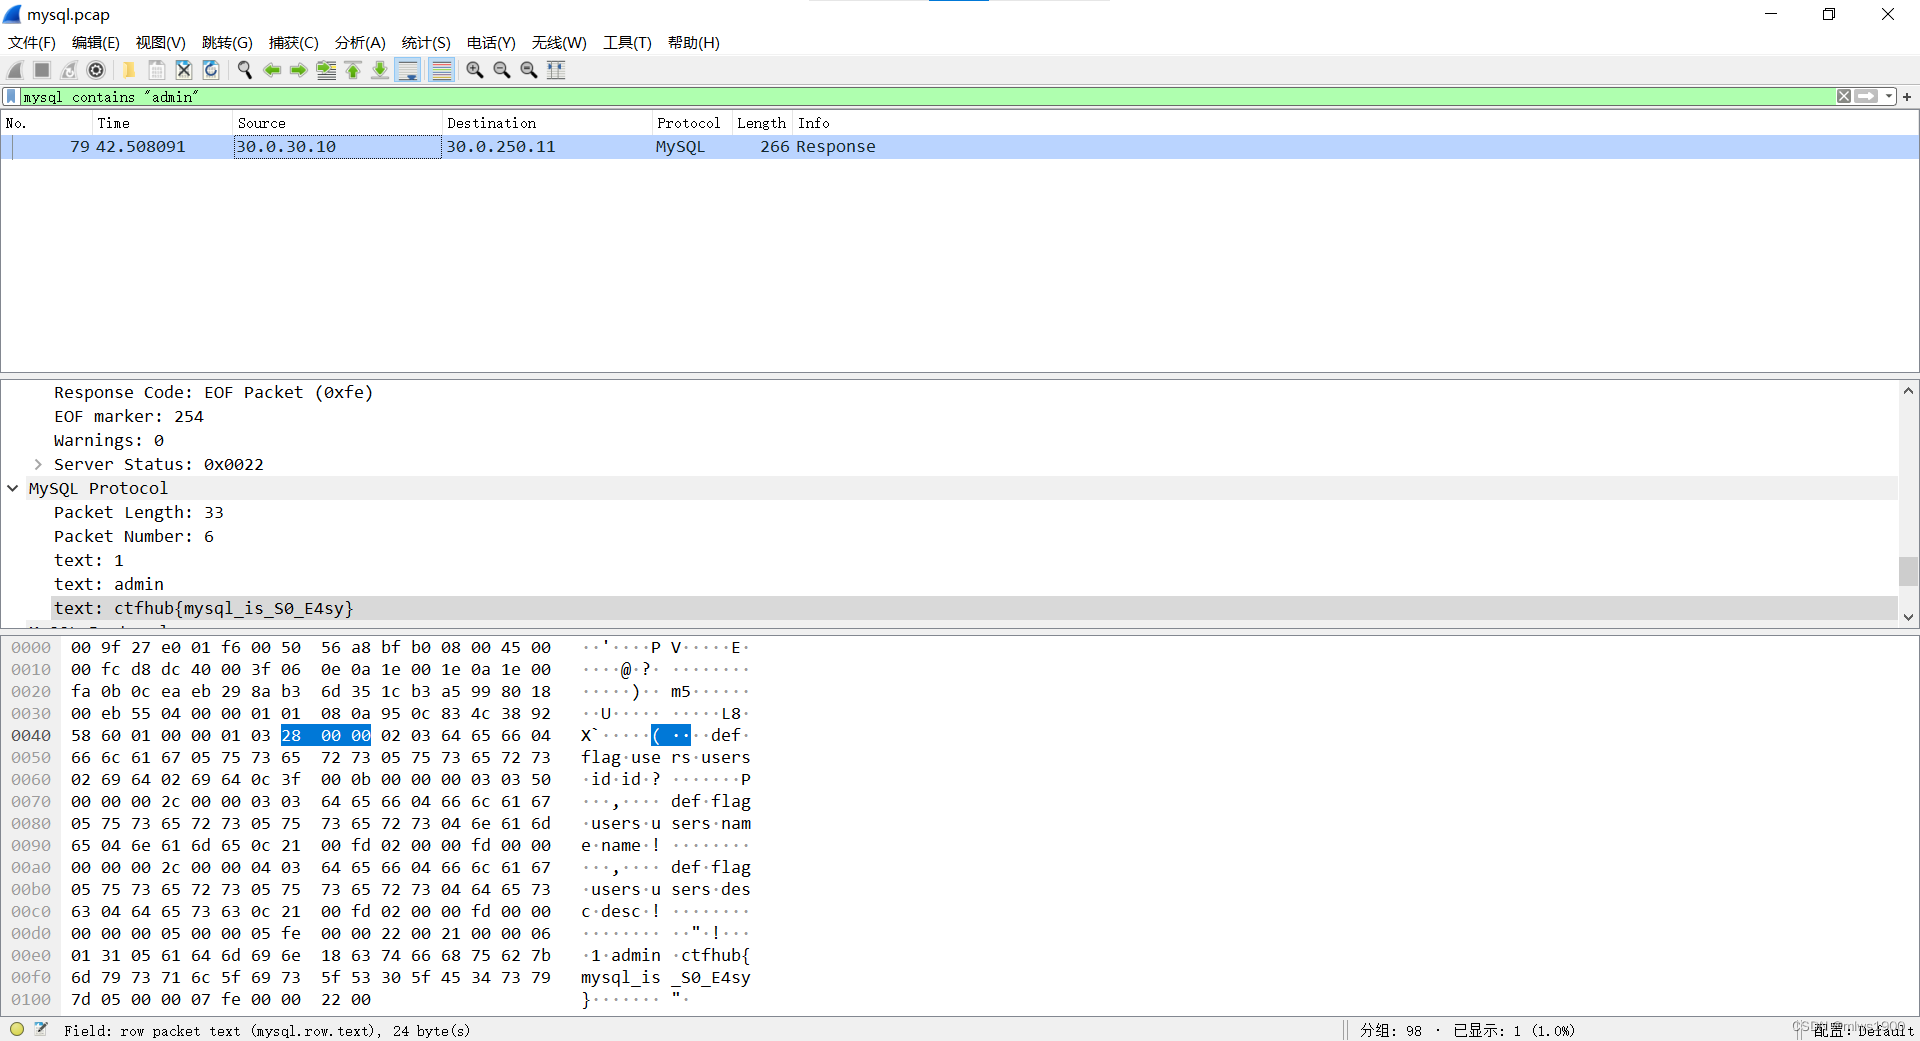Open the 统计(S) menu
The width and height of the screenshot is (1920, 1041).
(x=424, y=43)
